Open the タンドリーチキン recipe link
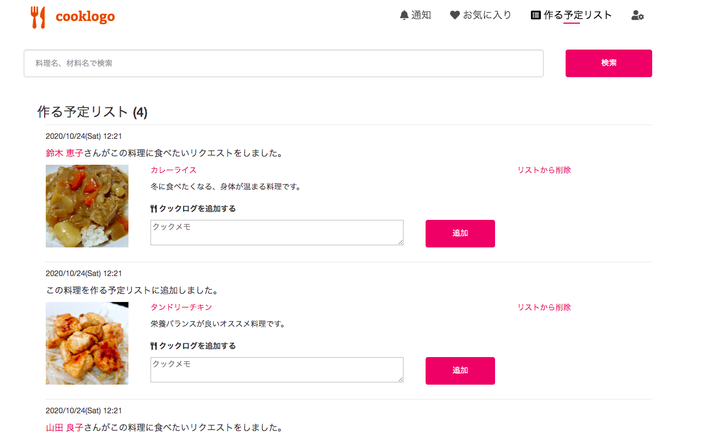The image size is (720, 437). pyautogui.click(x=181, y=307)
